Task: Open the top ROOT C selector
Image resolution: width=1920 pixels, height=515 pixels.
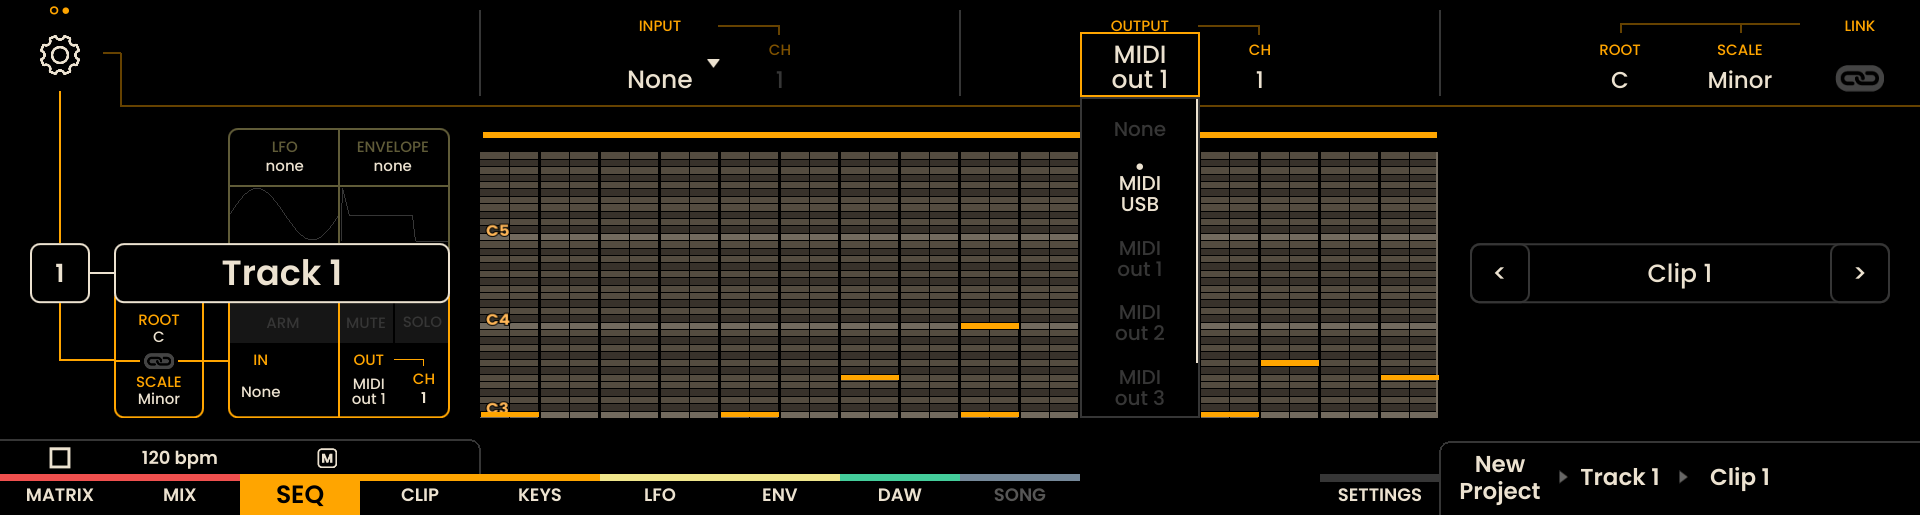Action: pyautogui.click(x=1619, y=80)
